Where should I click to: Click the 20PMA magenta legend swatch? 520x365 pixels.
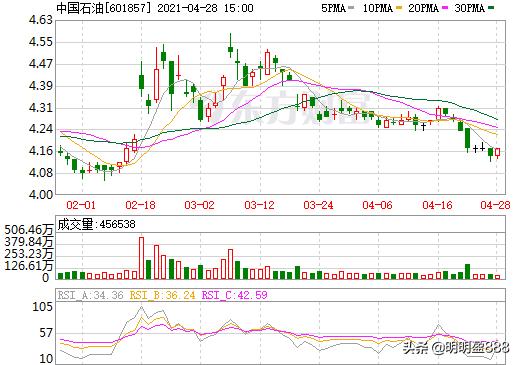(445, 8)
